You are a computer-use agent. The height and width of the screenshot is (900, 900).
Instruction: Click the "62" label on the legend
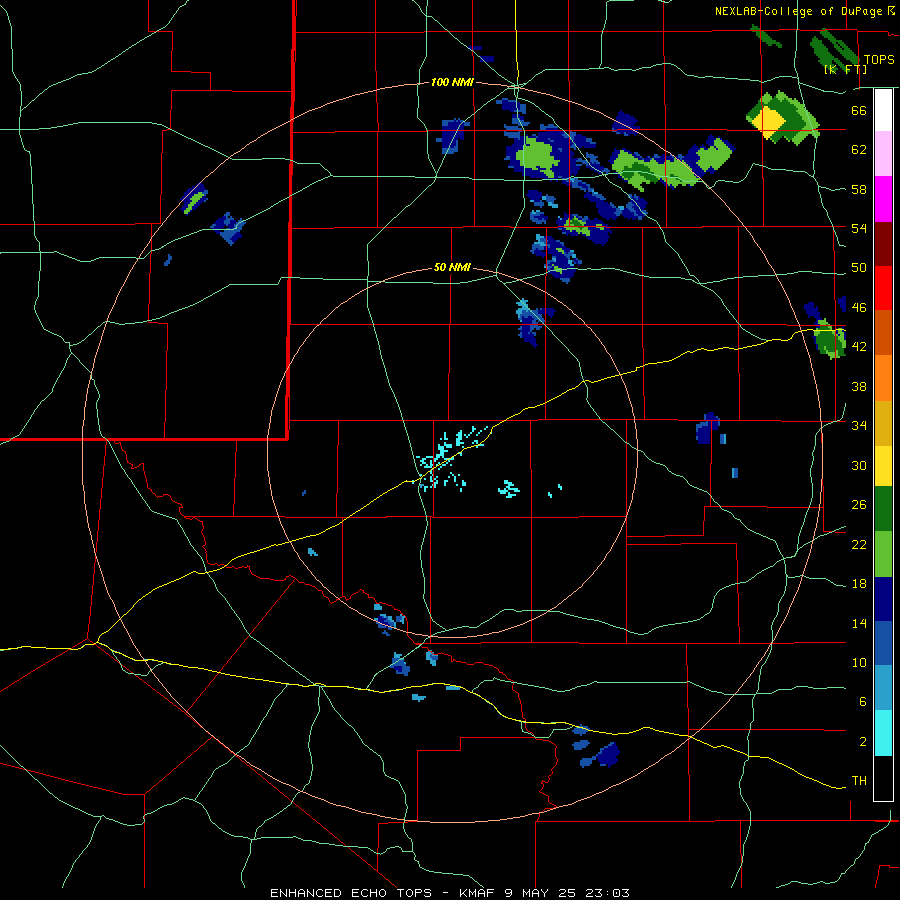(859, 150)
